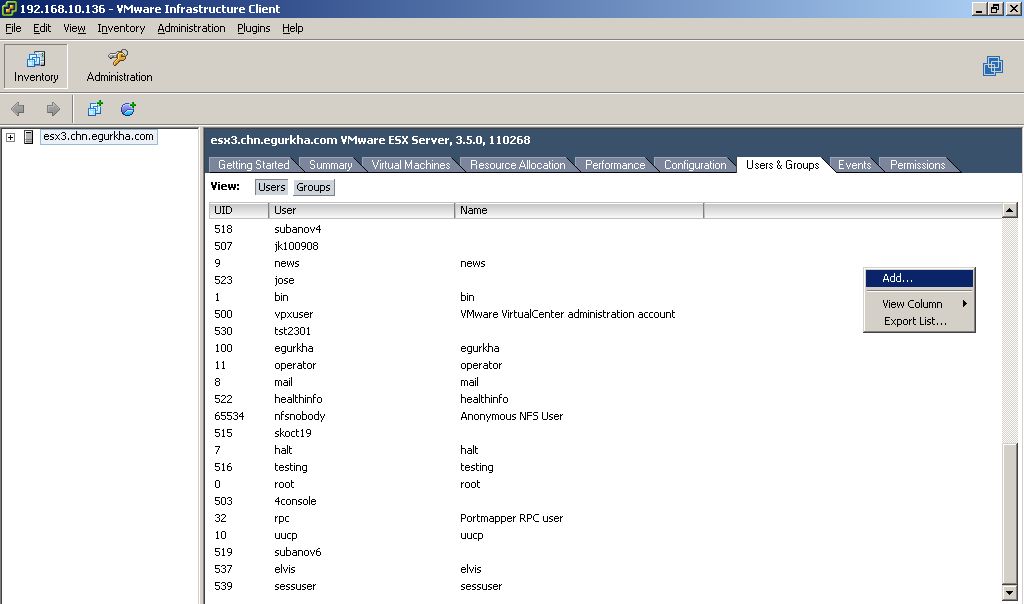The image size is (1024, 604).
Task: Click the VMware logo icon at top right
Action: [993, 66]
